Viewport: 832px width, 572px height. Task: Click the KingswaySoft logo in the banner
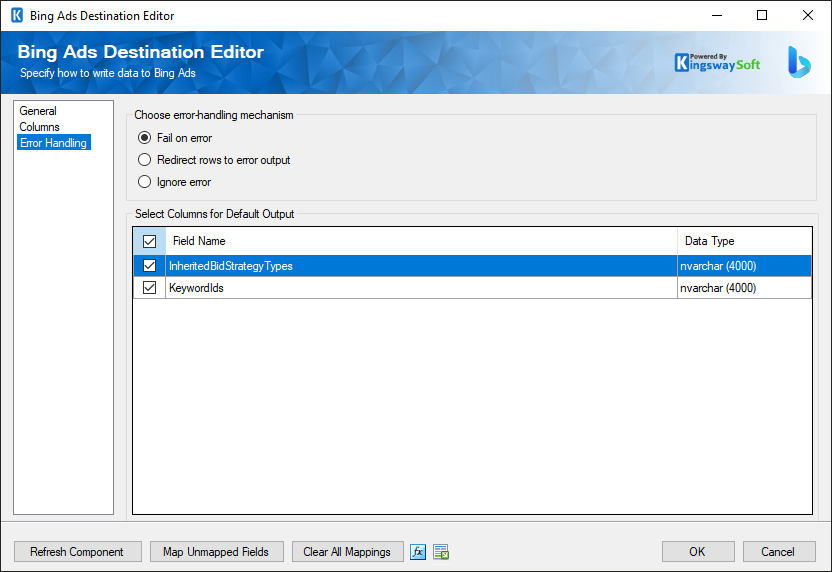point(717,63)
